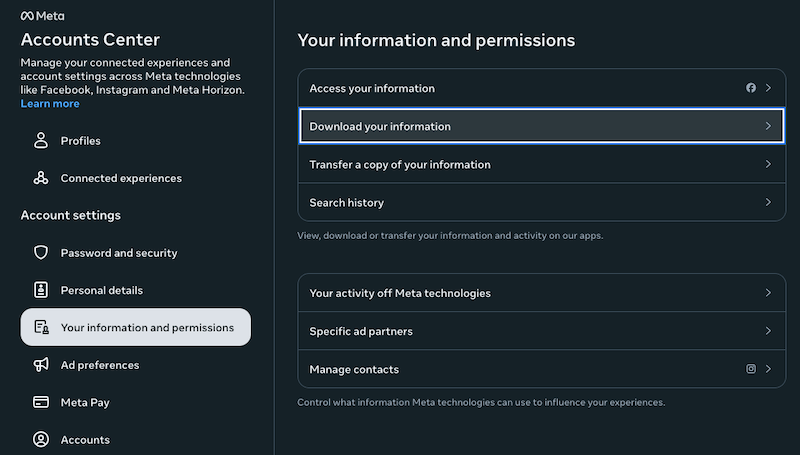
Task: Click Instagram icon in Manage contacts row
Action: [751, 369]
